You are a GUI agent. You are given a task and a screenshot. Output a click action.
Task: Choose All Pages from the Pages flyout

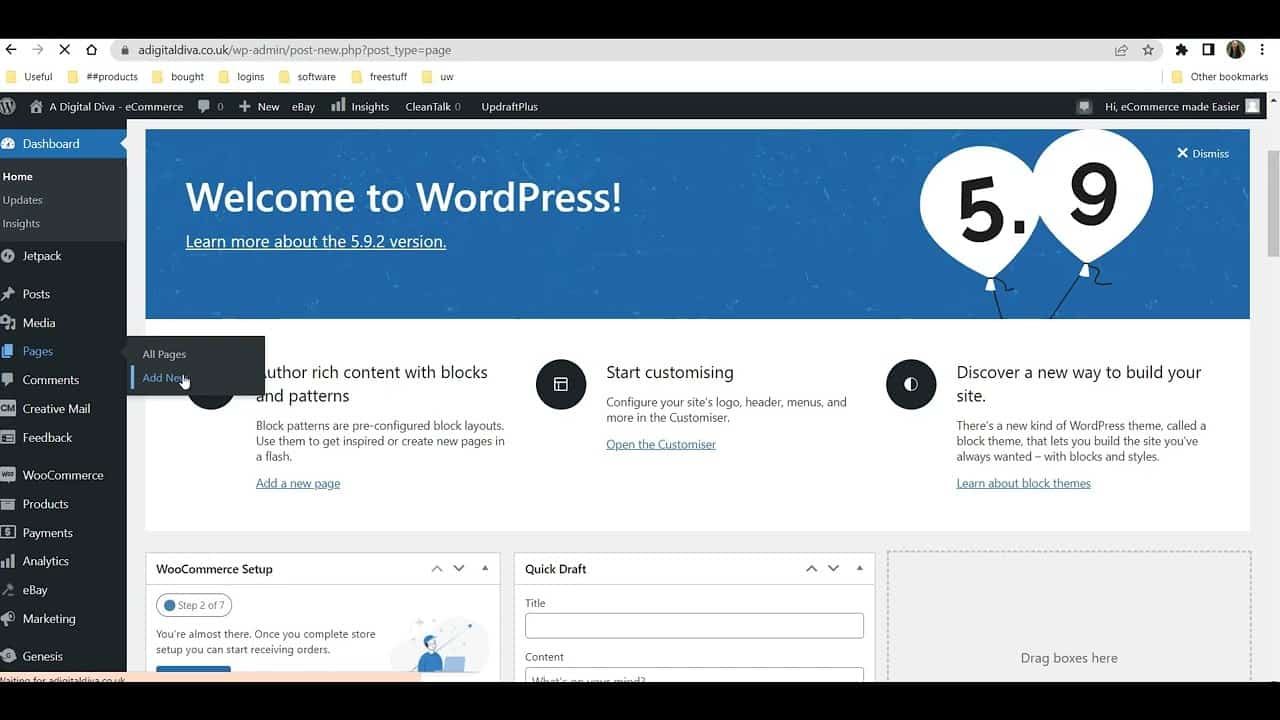click(164, 354)
